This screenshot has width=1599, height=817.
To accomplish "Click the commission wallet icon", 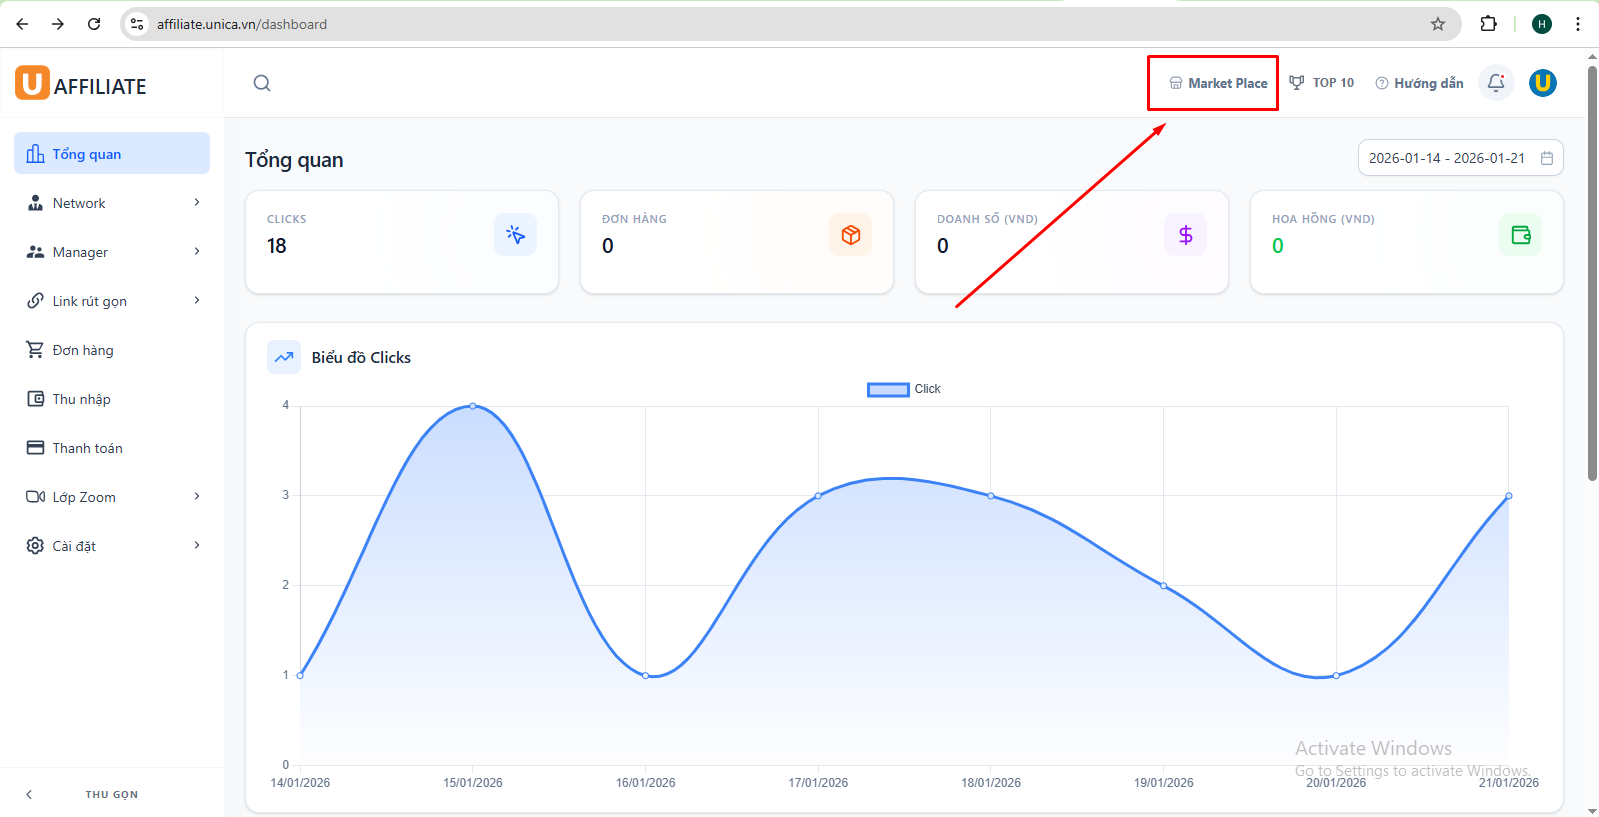I will (x=1520, y=235).
